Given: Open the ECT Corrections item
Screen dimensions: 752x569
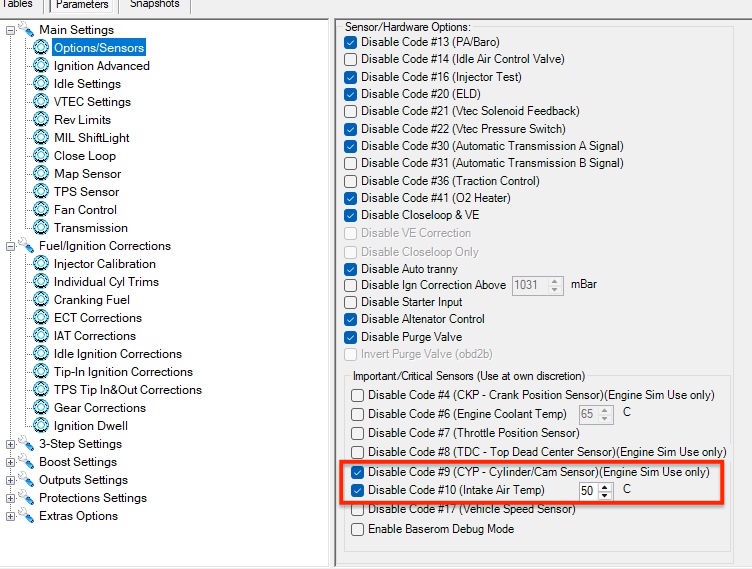Looking at the screenshot, I should click(97, 318).
